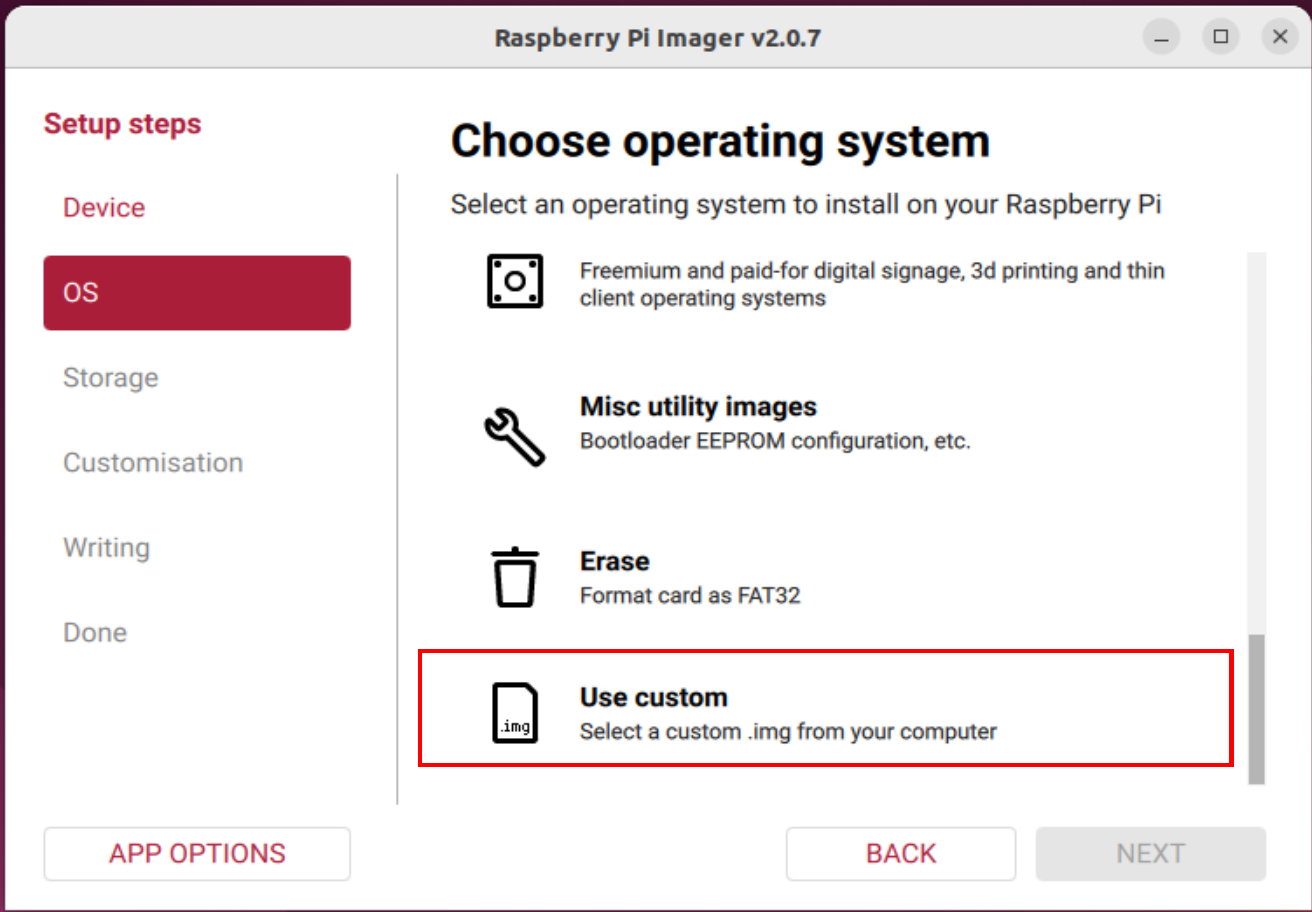Click the wrench icon for Misc utility images
Image resolution: width=1312 pixels, height=912 pixels.
pyautogui.click(x=514, y=436)
